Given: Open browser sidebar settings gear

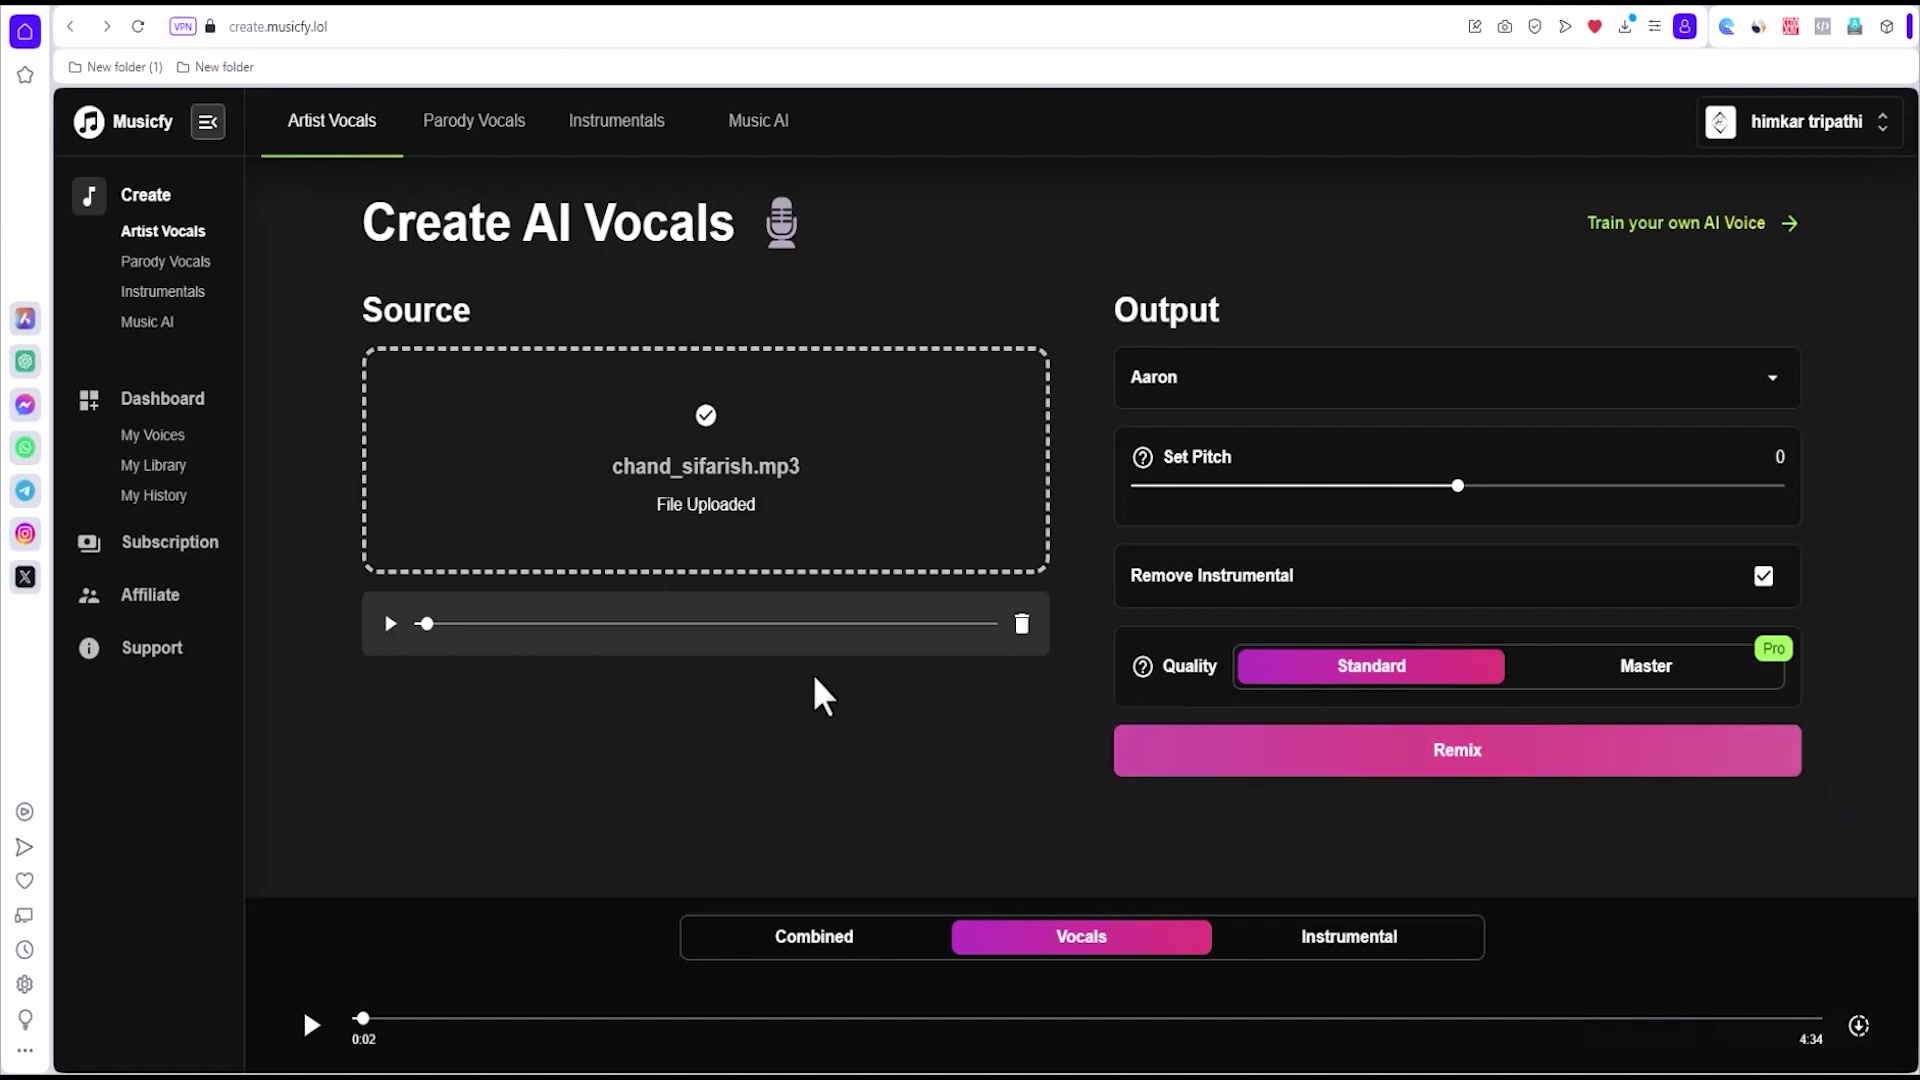Looking at the screenshot, I should pyautogui.click(x=25, y=985).
